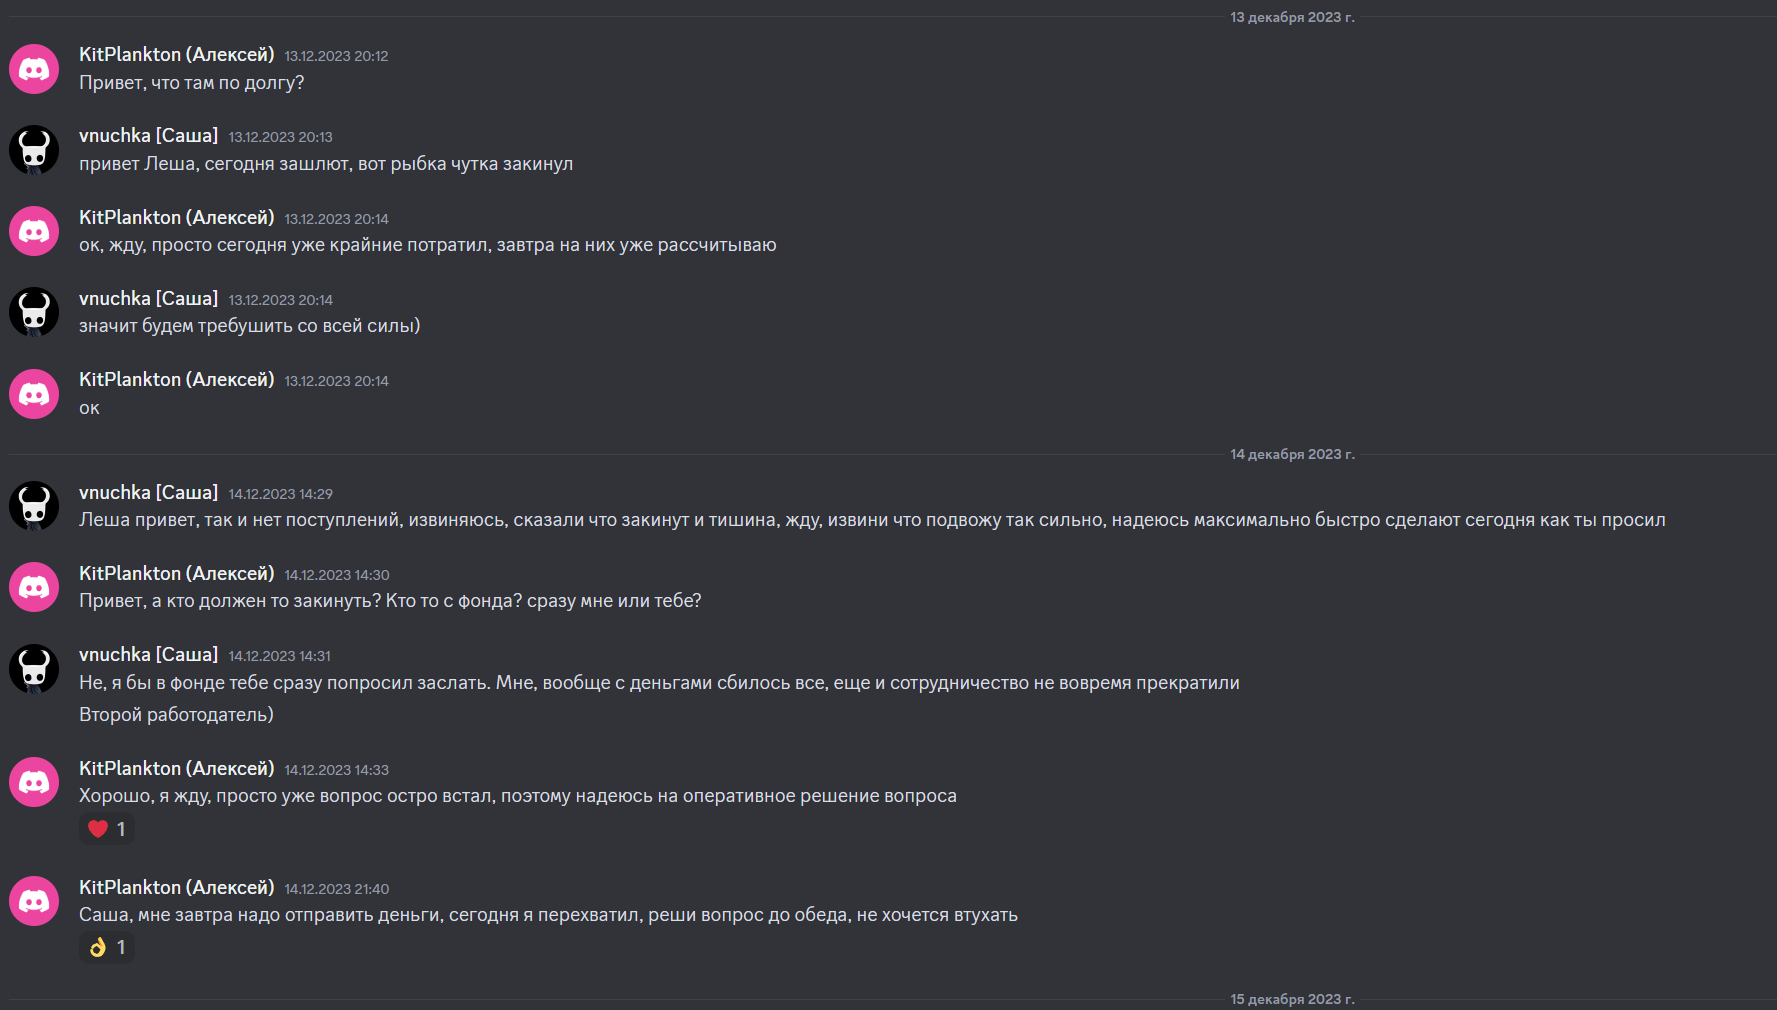Toggle the OK hand reaction

pyautogui.click(x=107, y=947)
